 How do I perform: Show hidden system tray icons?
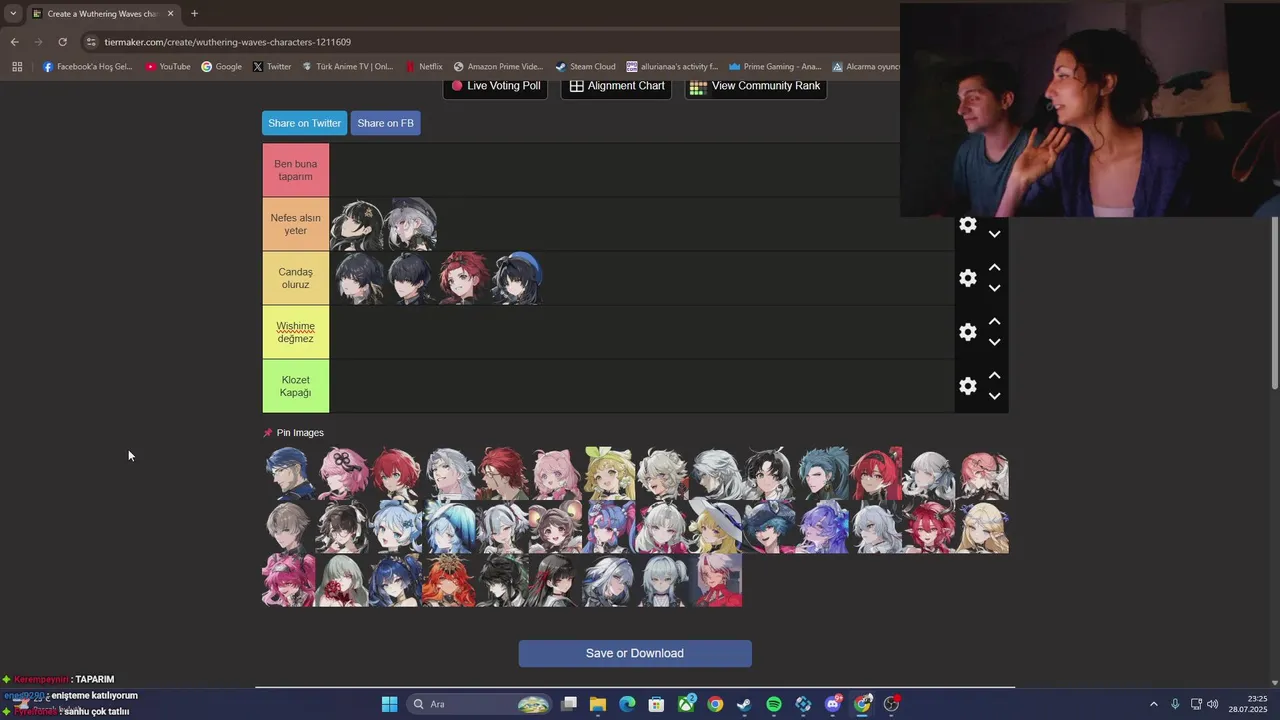[x=1153, y=704]
